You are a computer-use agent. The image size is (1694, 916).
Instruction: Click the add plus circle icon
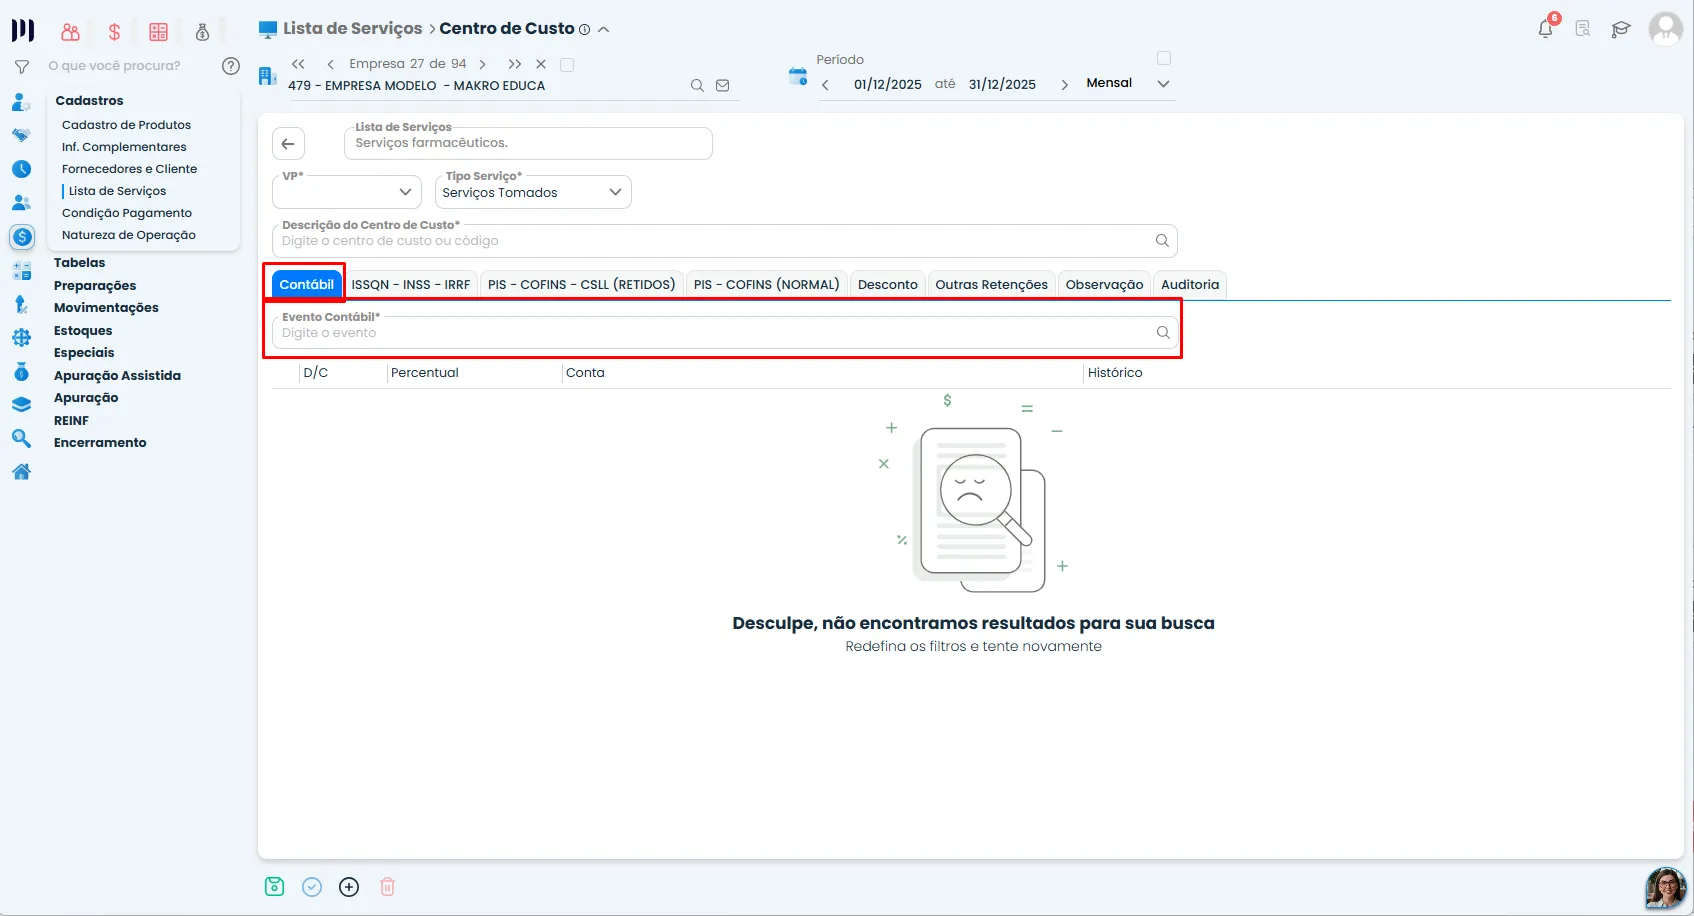[x=349, y=887]
